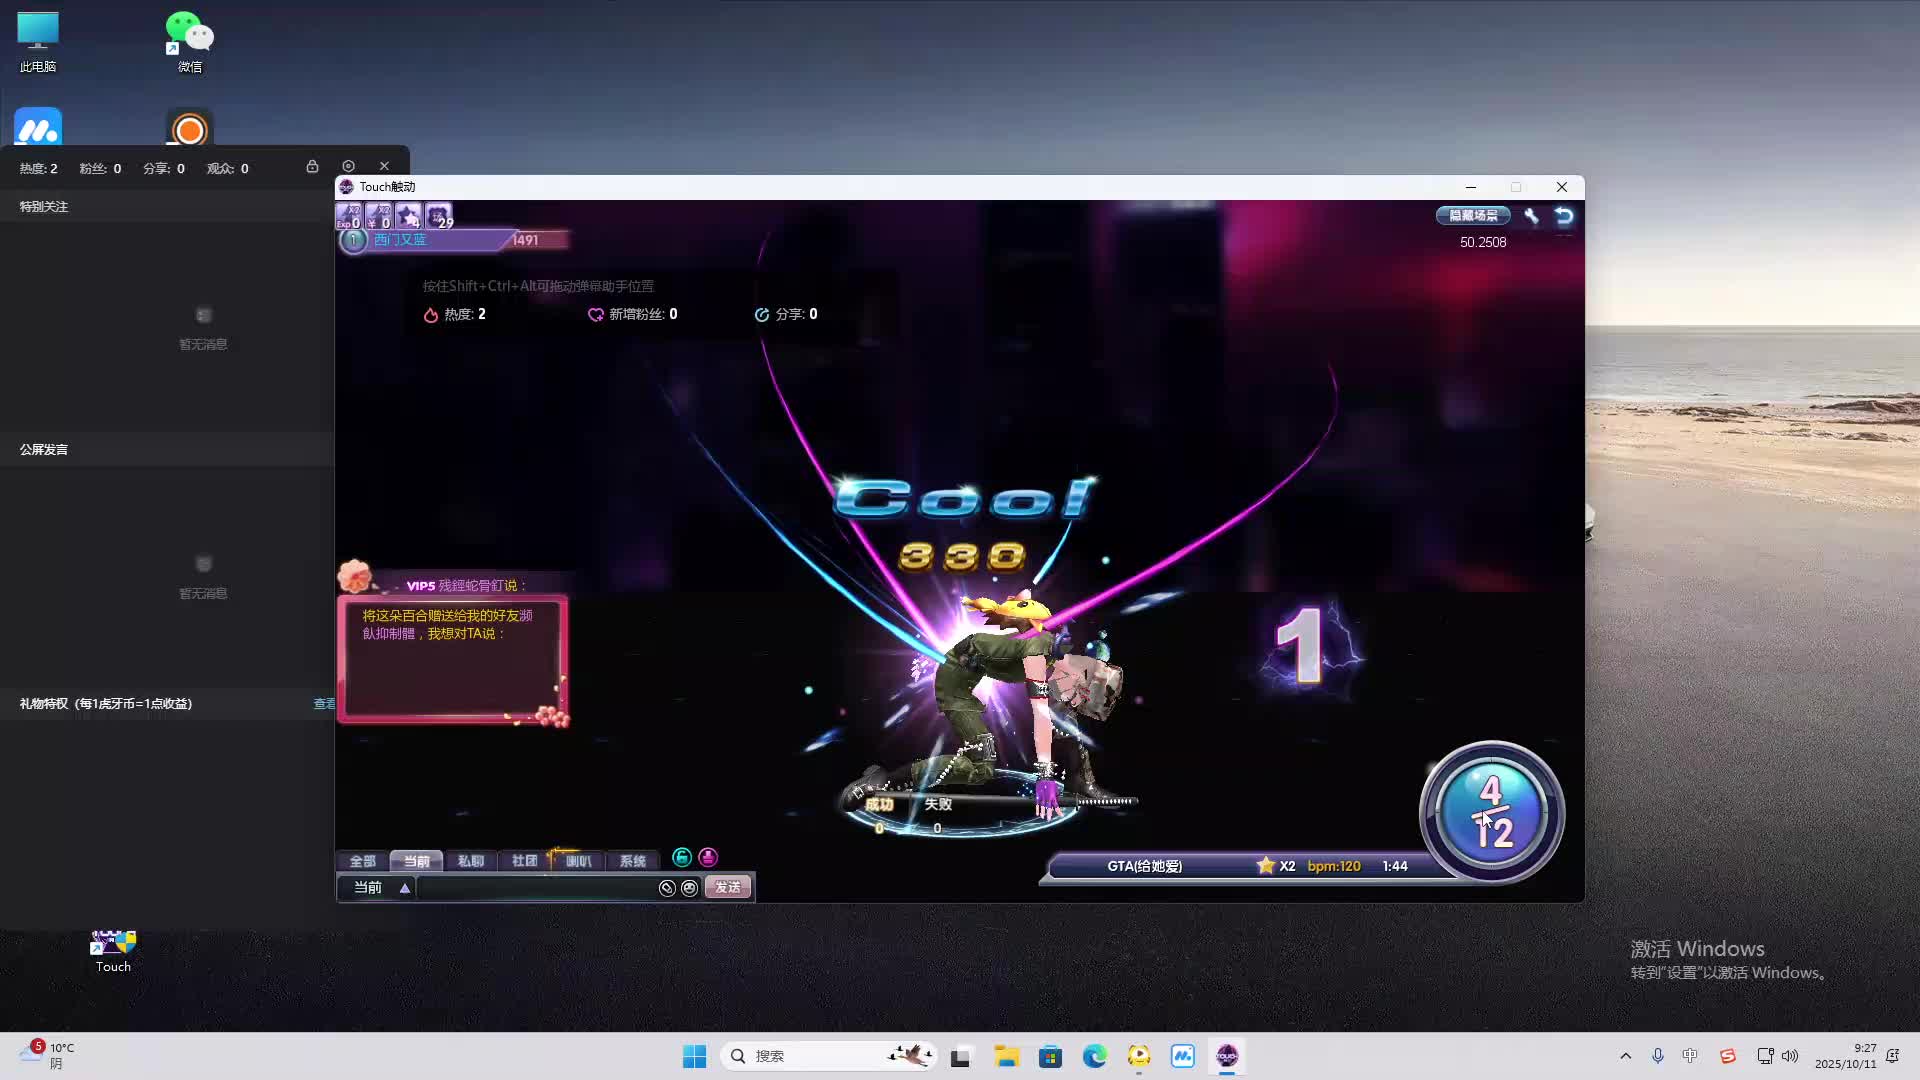The image size is (1920, 1080).
Task: Toggle the lock icon in assistant panel
Action: [312, 167]
